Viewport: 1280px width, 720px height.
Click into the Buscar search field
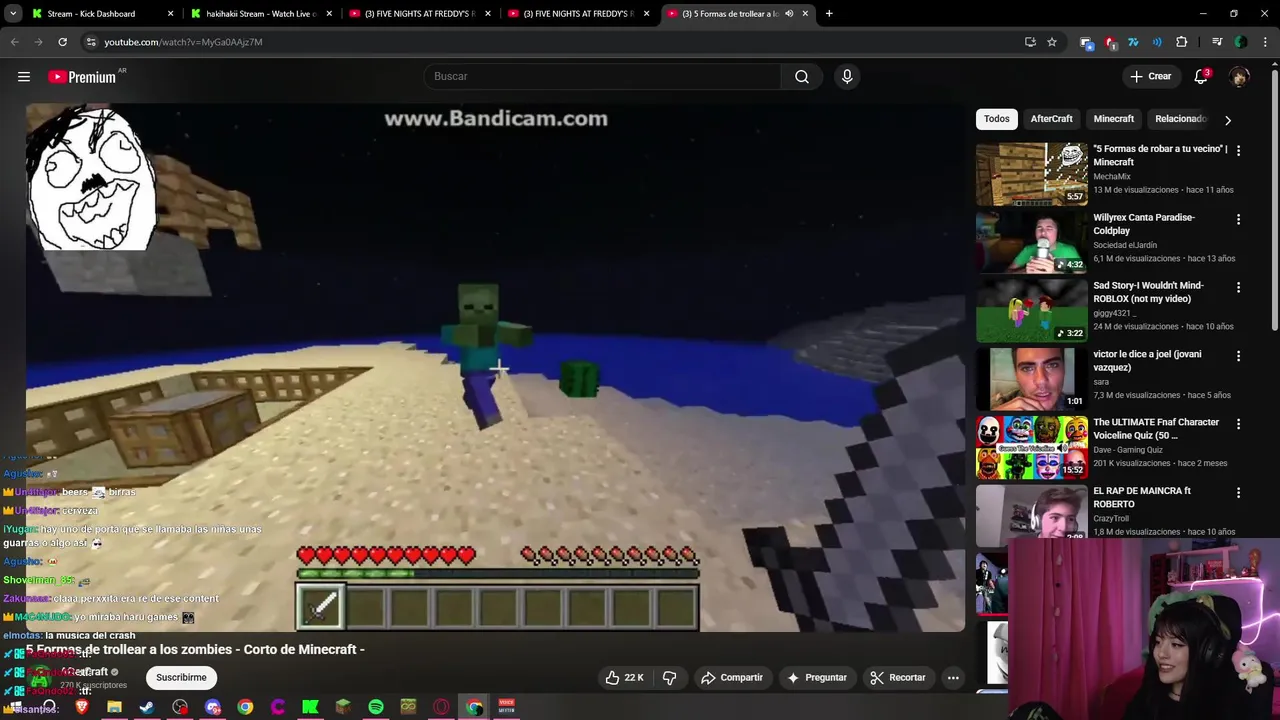[x=603, y=76]
